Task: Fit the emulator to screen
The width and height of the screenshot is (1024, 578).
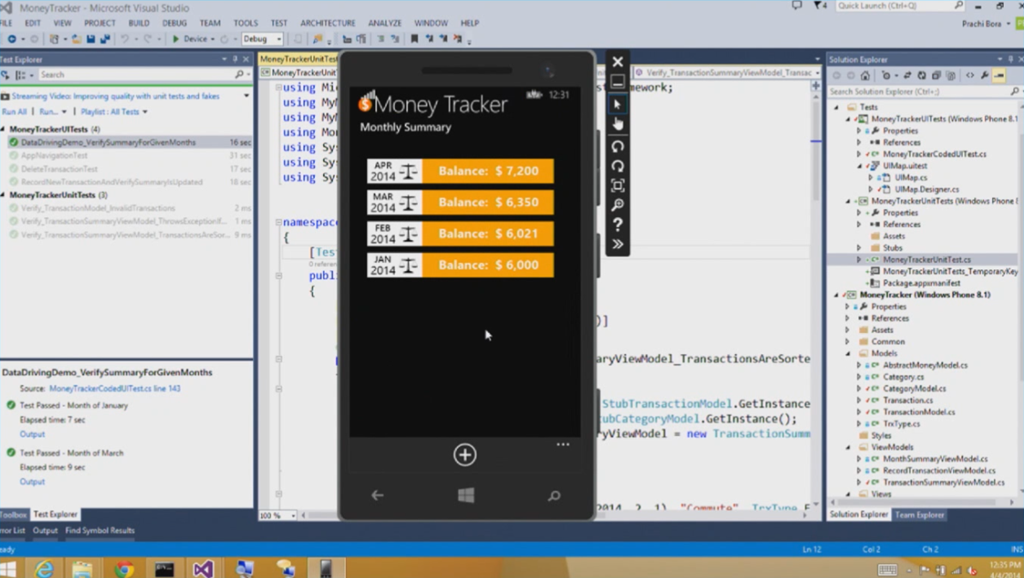Action: pos(617,185)
